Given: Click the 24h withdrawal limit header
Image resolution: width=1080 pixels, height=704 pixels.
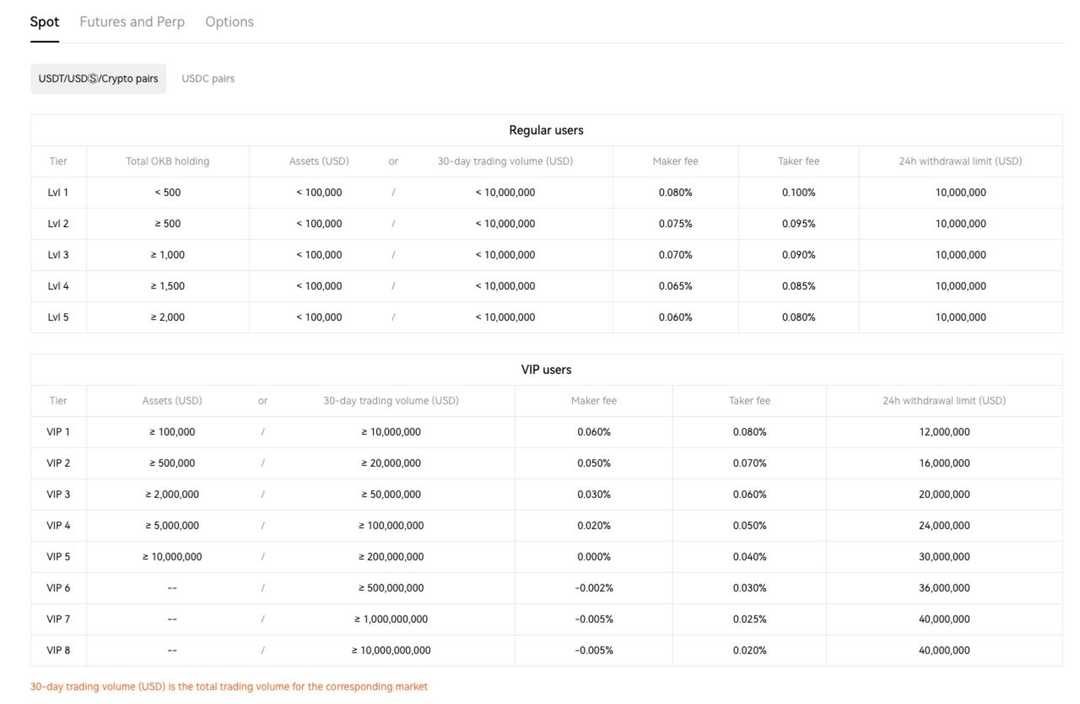Looking at the screenshot, I should [959, 160].
